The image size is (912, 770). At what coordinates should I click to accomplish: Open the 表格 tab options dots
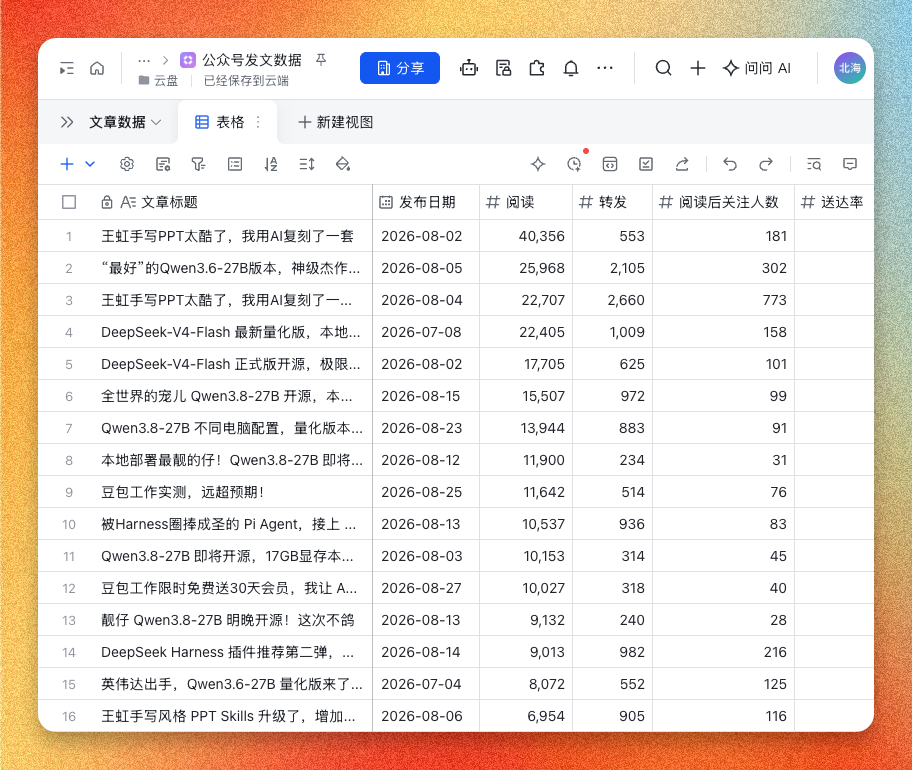[x=258, y=122]
